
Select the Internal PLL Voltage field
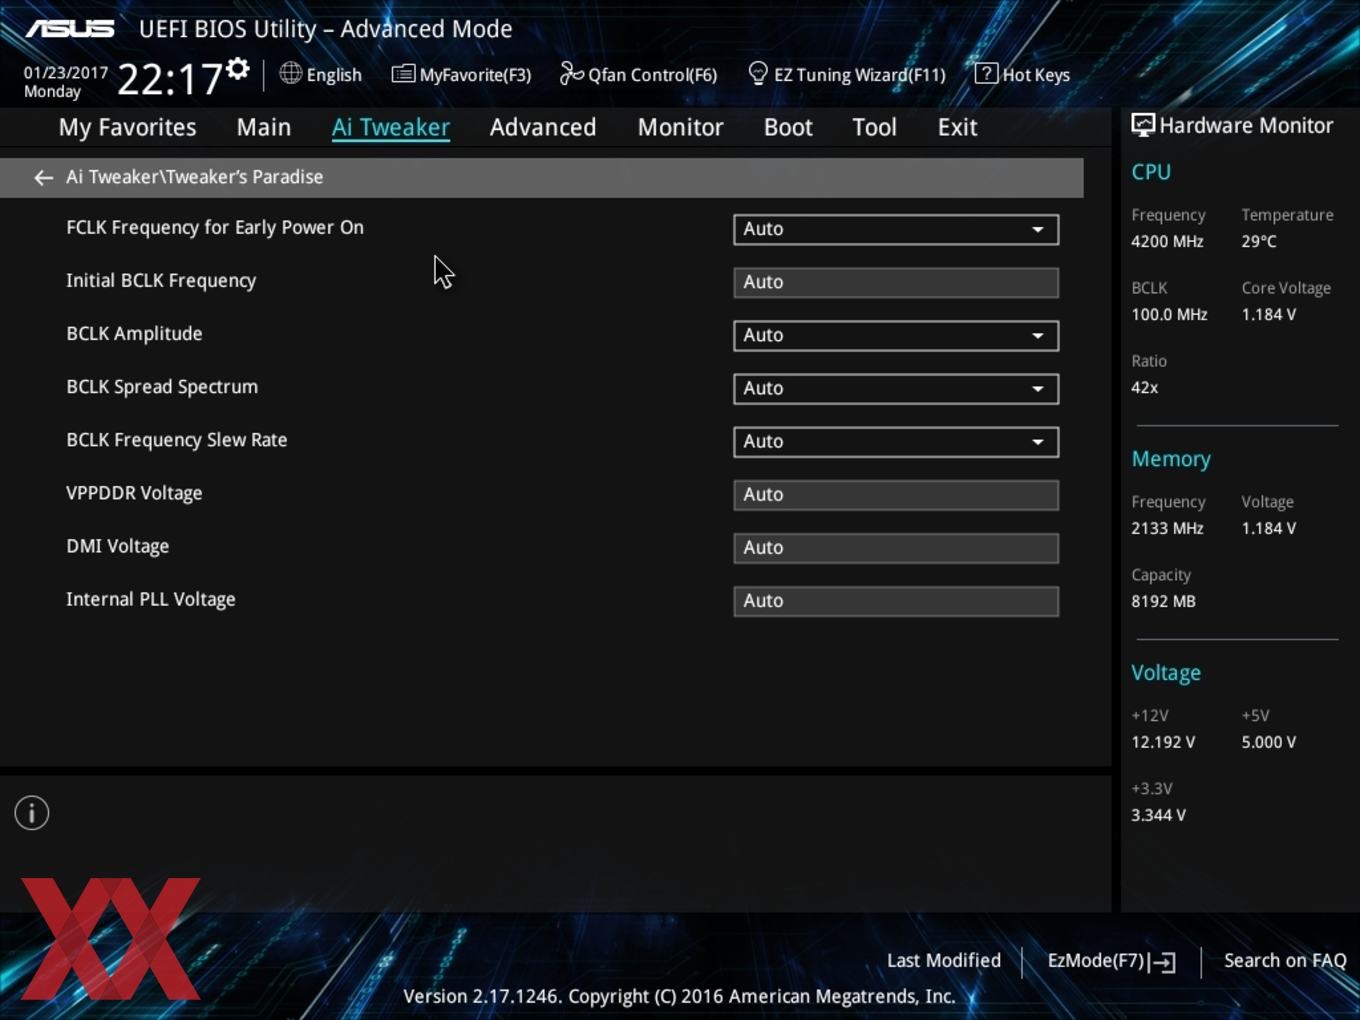pos(896,600)
